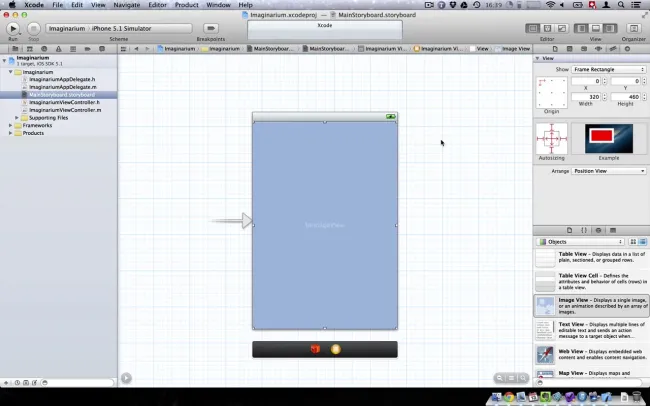This screenshot has width=650, height=406.
Task: Show the File inspector
Action: tap(555, 49)
